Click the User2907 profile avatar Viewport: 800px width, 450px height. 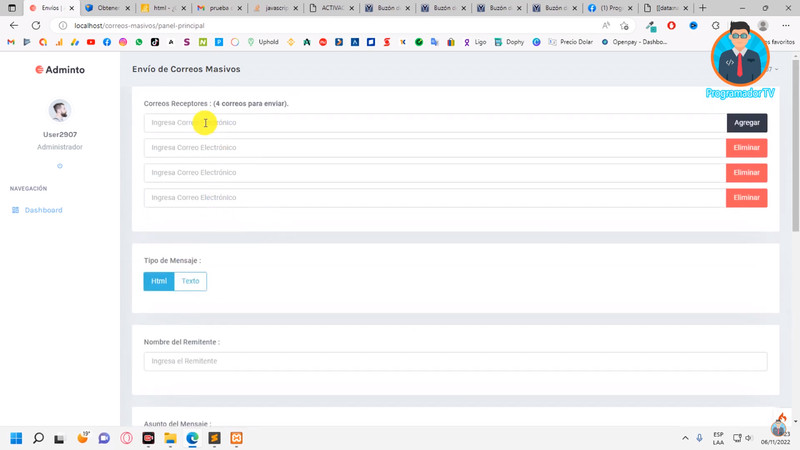(60, 111)
